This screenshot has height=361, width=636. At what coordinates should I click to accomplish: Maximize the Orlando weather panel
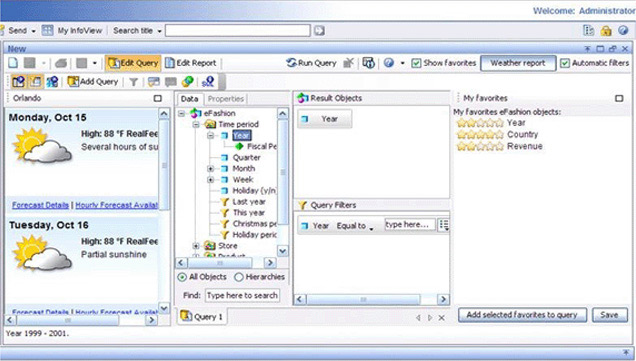(x=158, y=98)
